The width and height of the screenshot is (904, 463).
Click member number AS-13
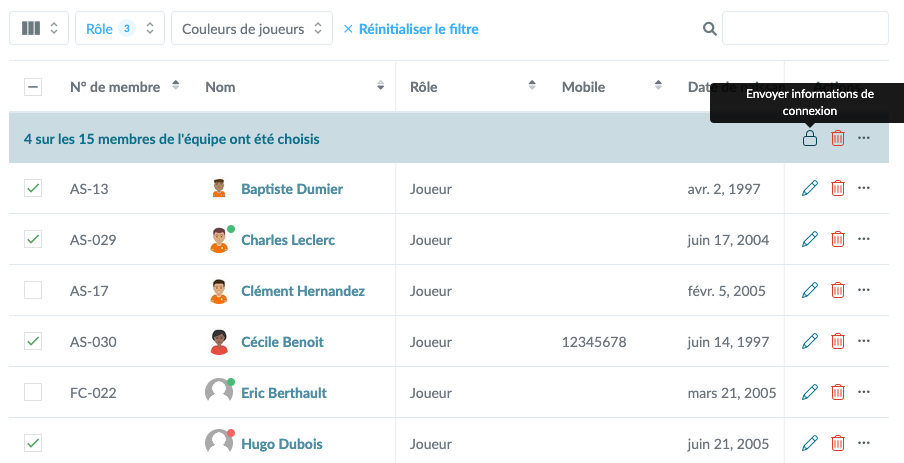click(89, 189)
